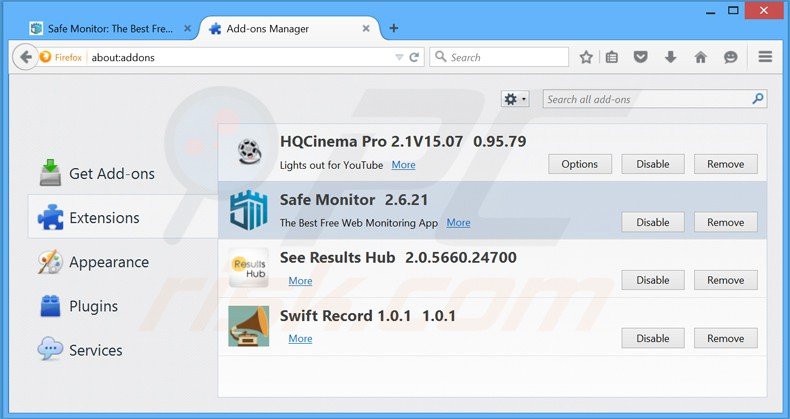Open new tab with plus button

point(394,28)
